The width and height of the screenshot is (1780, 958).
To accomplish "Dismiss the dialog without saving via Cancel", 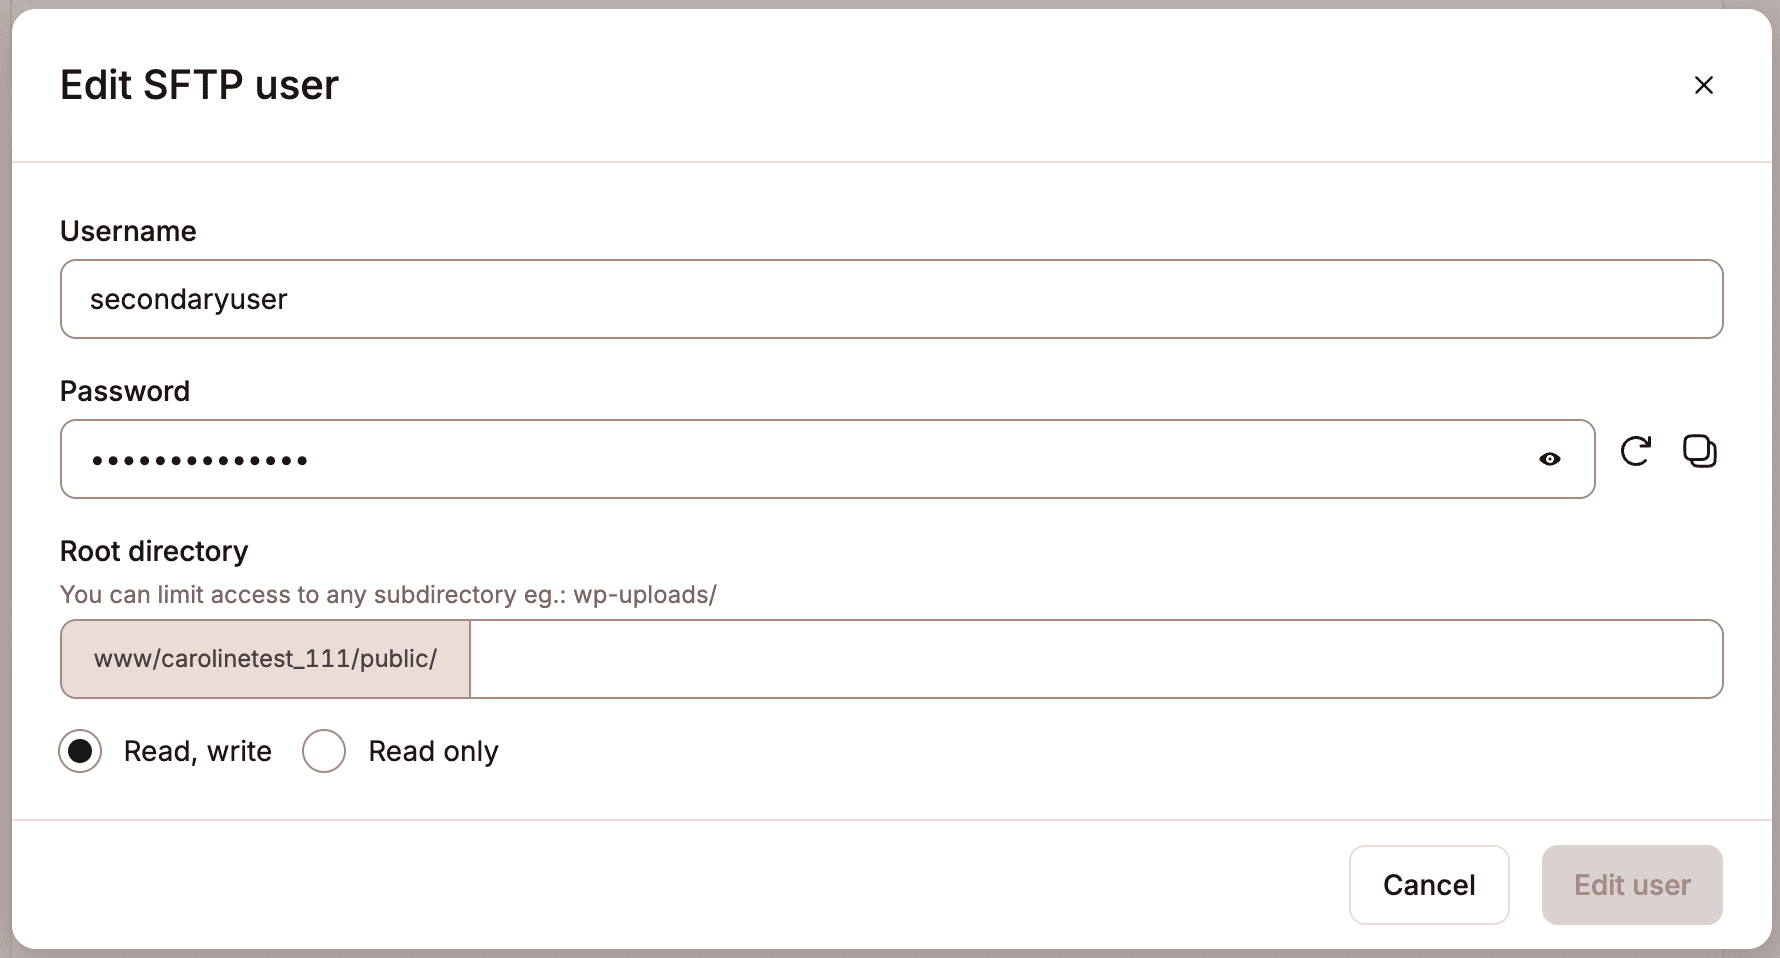I will (1429, 885).
